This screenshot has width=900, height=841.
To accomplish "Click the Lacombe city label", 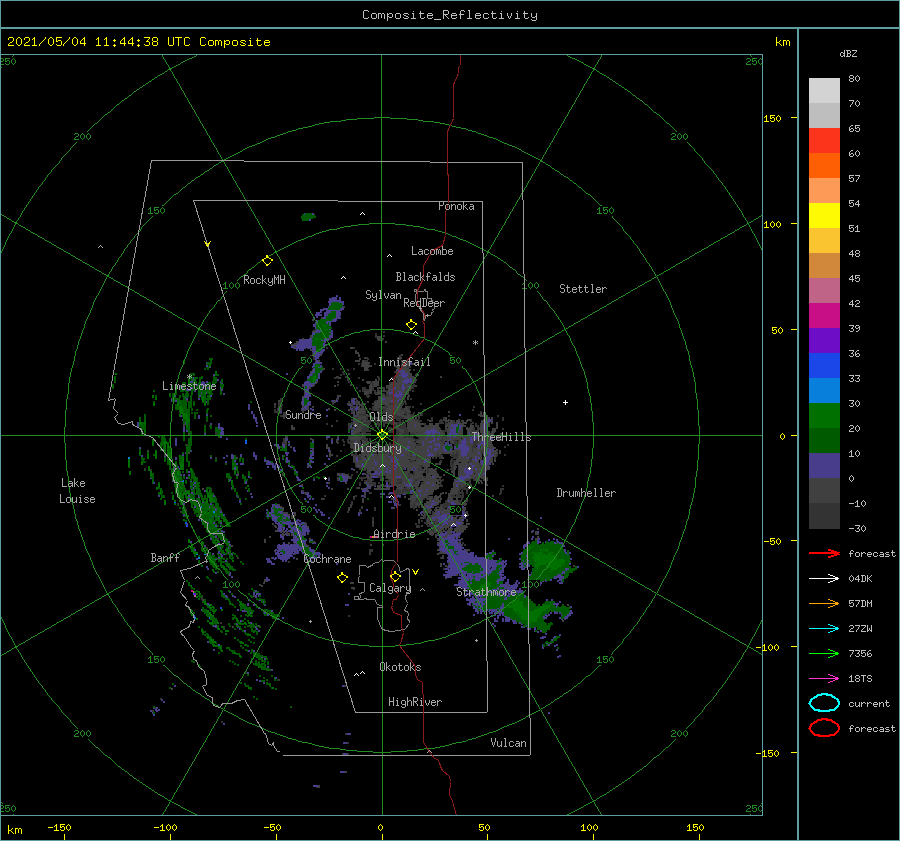I will coord(432,251).
